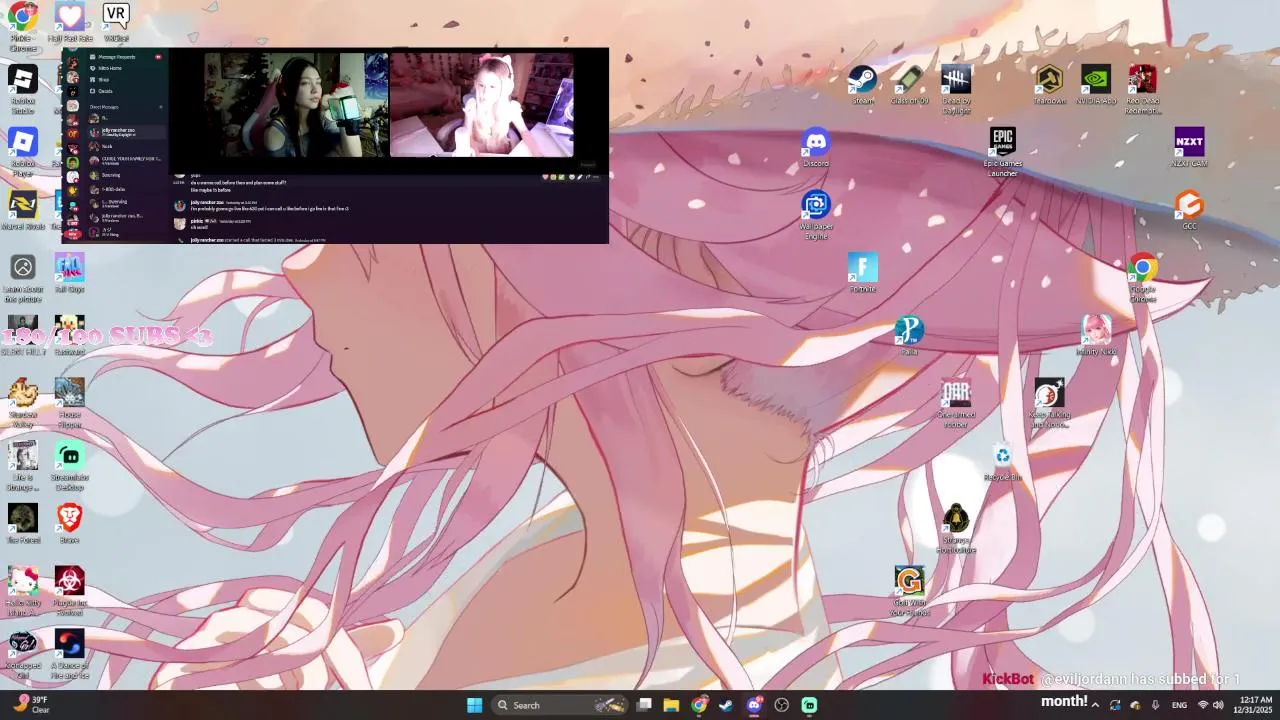The image size is (1280, 720).
Task: Open the Wi-Fi network tray icon
Action: (1203, 705)
